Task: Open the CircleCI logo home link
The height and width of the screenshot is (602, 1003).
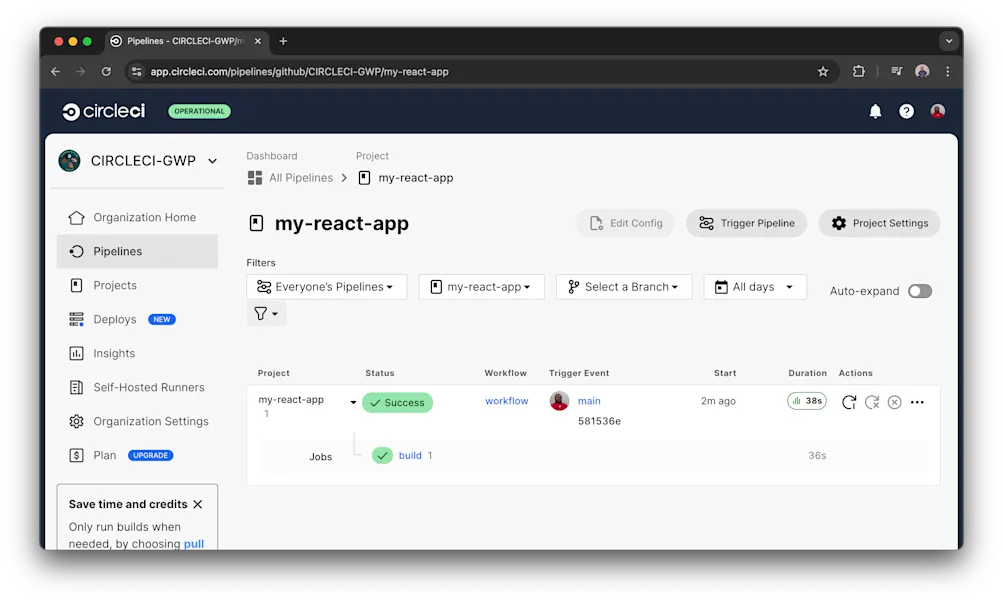Action: coord(104,111)
